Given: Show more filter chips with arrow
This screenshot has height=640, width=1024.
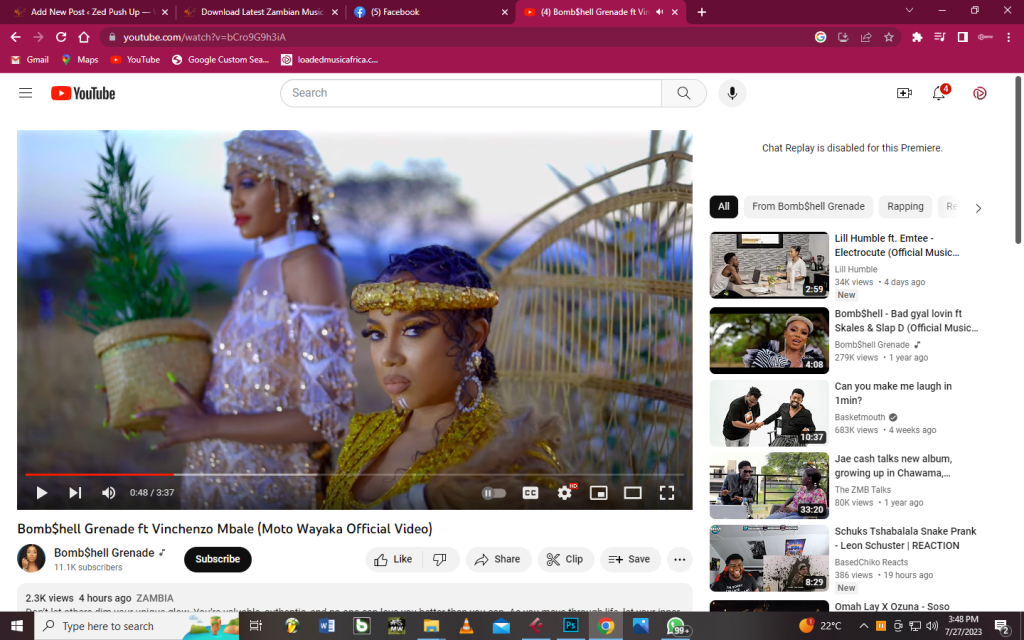Looking at the screenshot, I should [x=978, y=208].
